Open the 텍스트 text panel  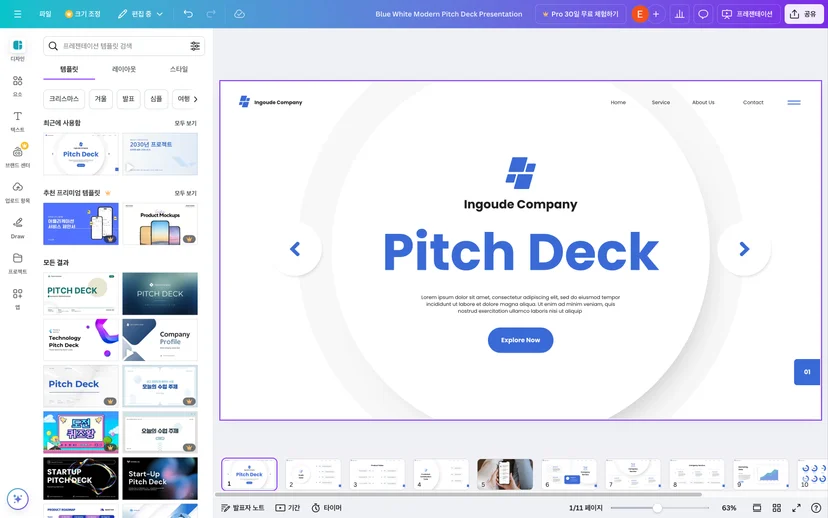17,121
